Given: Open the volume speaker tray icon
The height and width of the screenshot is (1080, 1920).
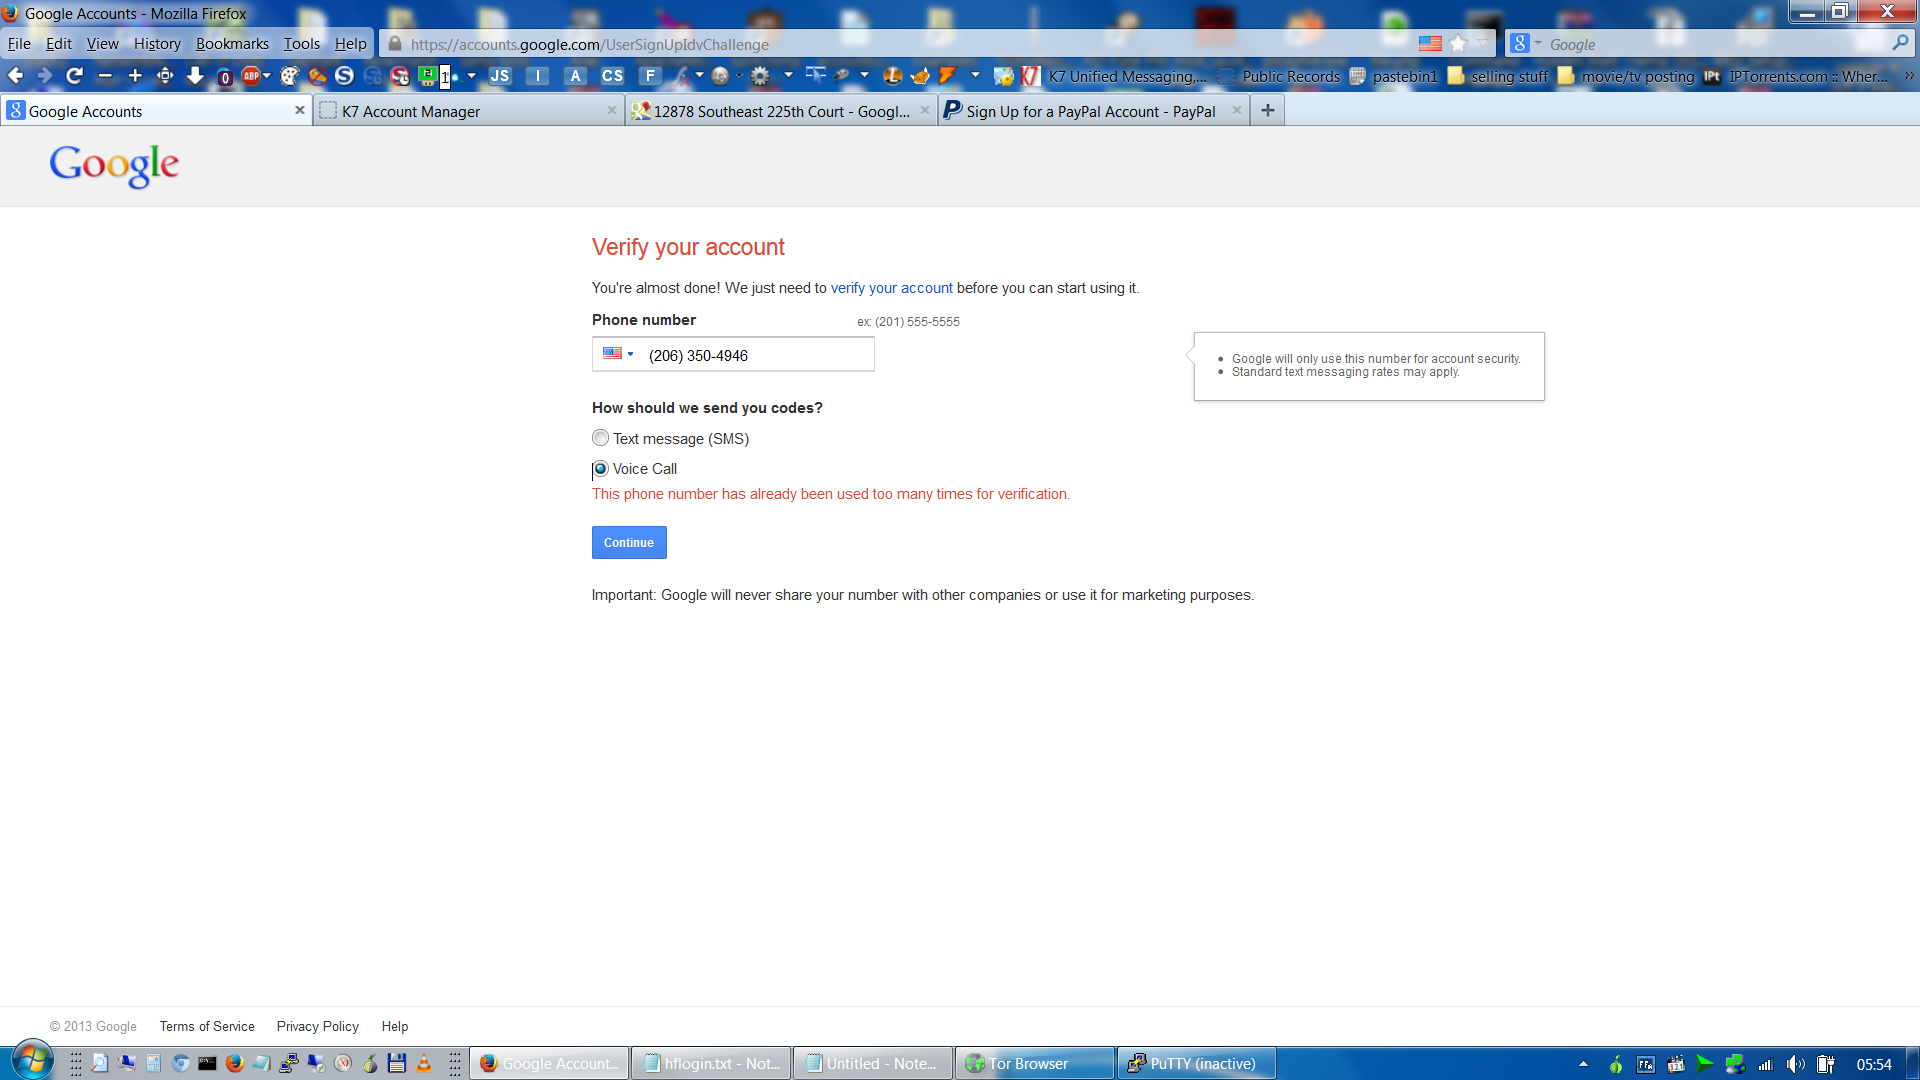Looking at the screenshot, I should tap(1796, 1064).
